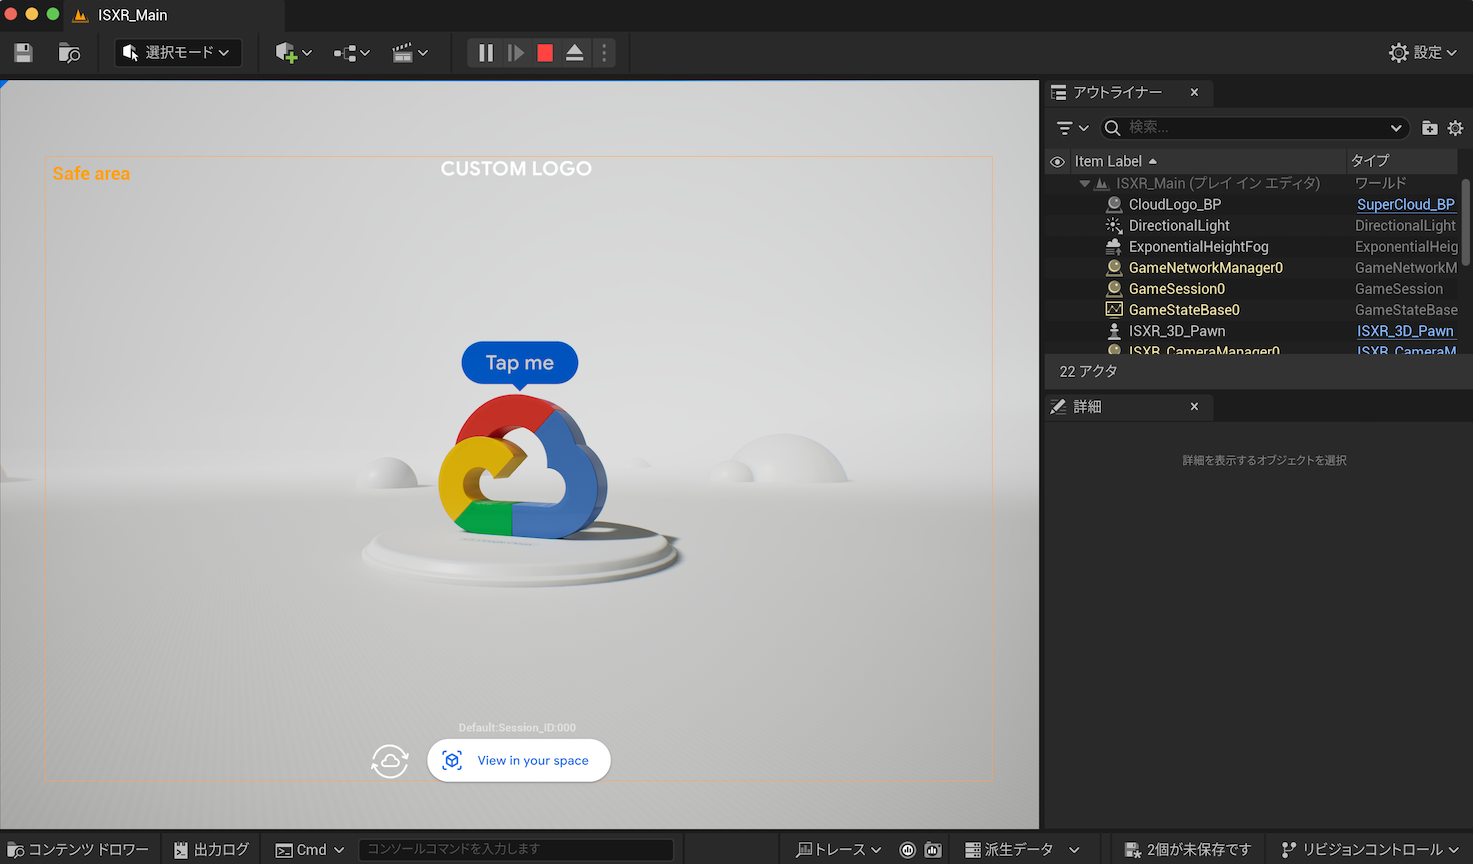The width and height of the screenshot is (1473, 864).
Task: Advance one frame with the step button
Action: pos(516,53)
